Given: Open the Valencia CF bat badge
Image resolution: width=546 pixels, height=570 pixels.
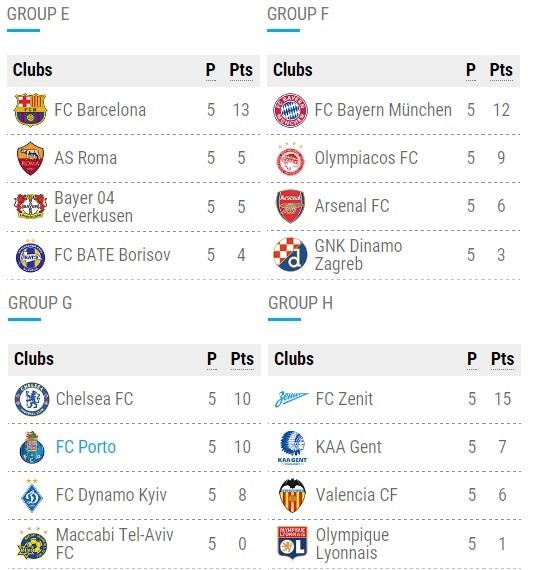Looking at the screenshot, I should (292, 495).
